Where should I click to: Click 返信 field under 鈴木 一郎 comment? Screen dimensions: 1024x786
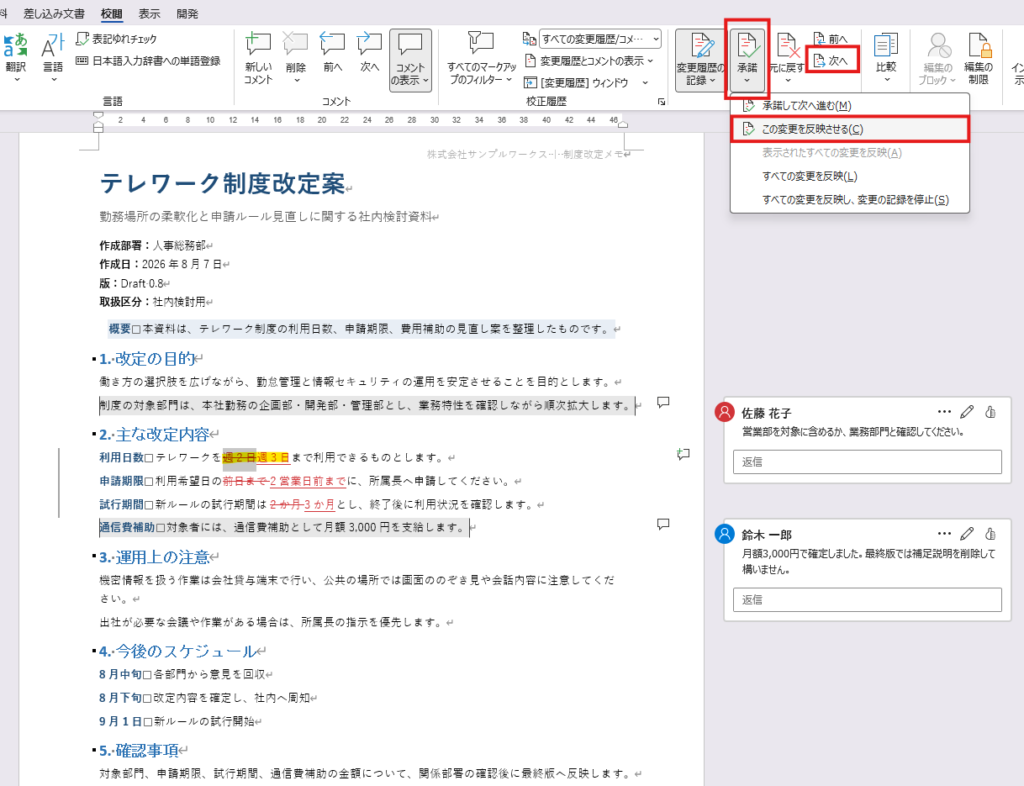click(x=867, y=599)
